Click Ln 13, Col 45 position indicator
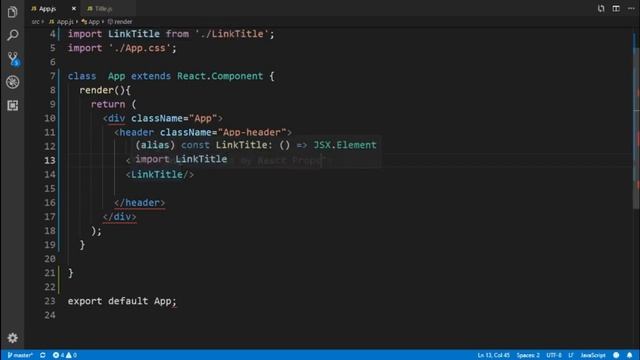 493,355
